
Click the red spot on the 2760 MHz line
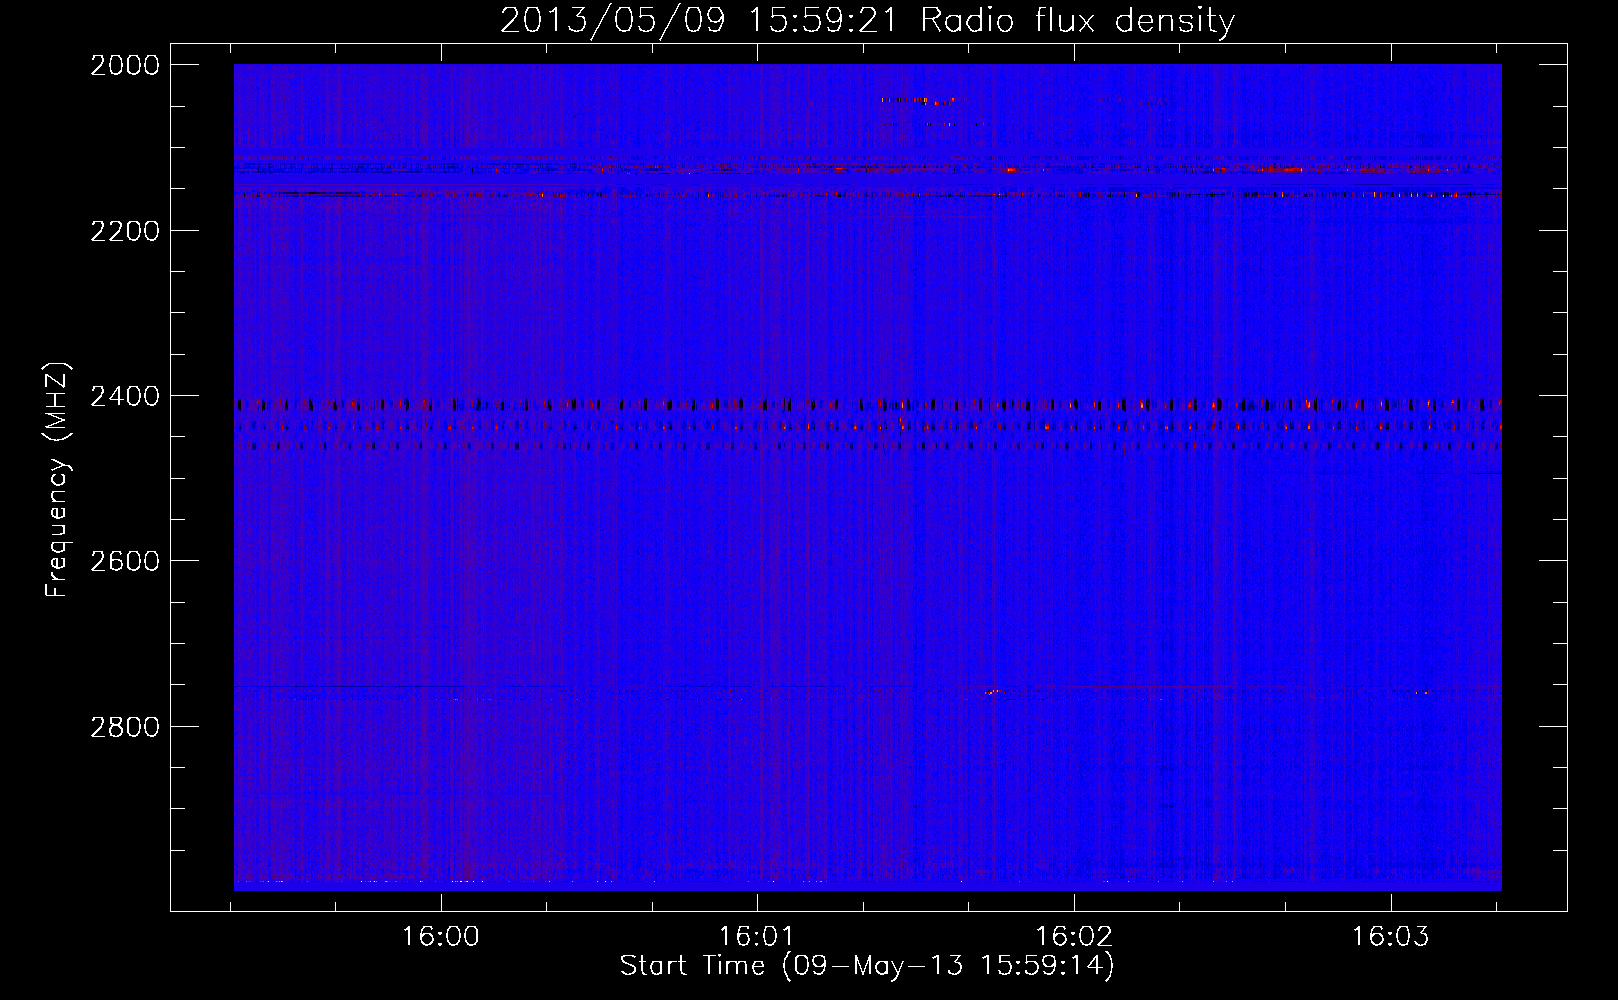pos(993,692)
